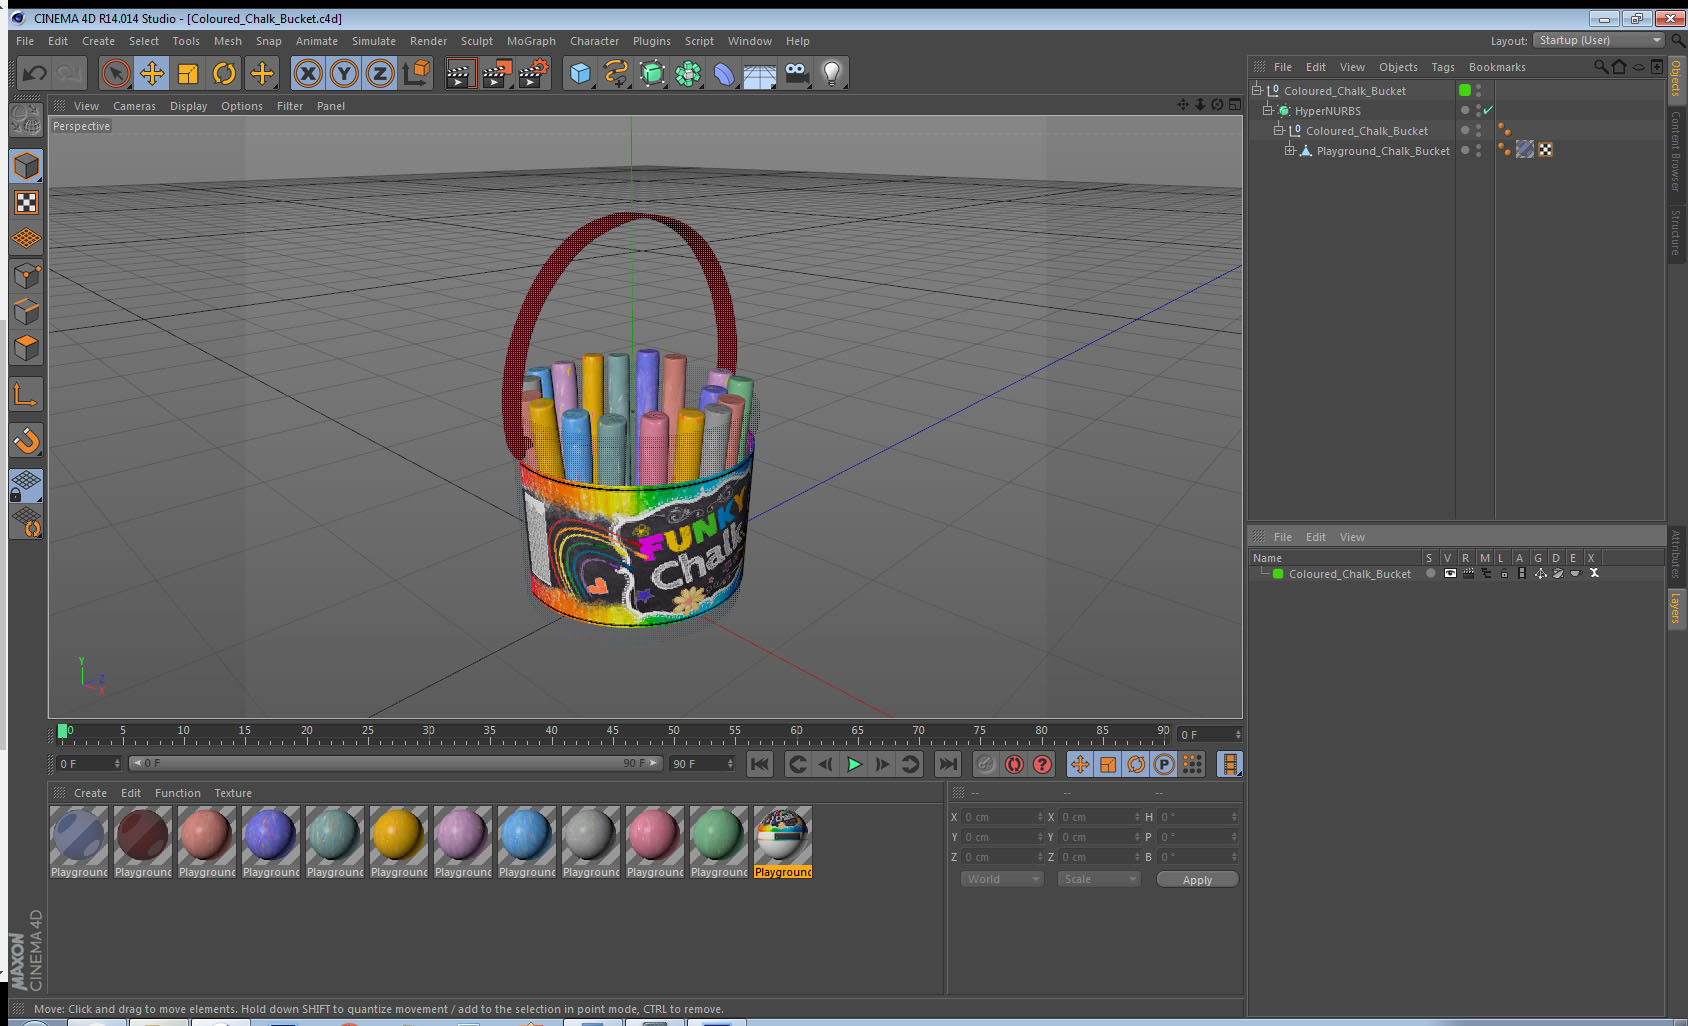The height and width of the screenshot is (1026, 1688).
Task: Open the viewport Display menu
Action: tap(188, 106)
